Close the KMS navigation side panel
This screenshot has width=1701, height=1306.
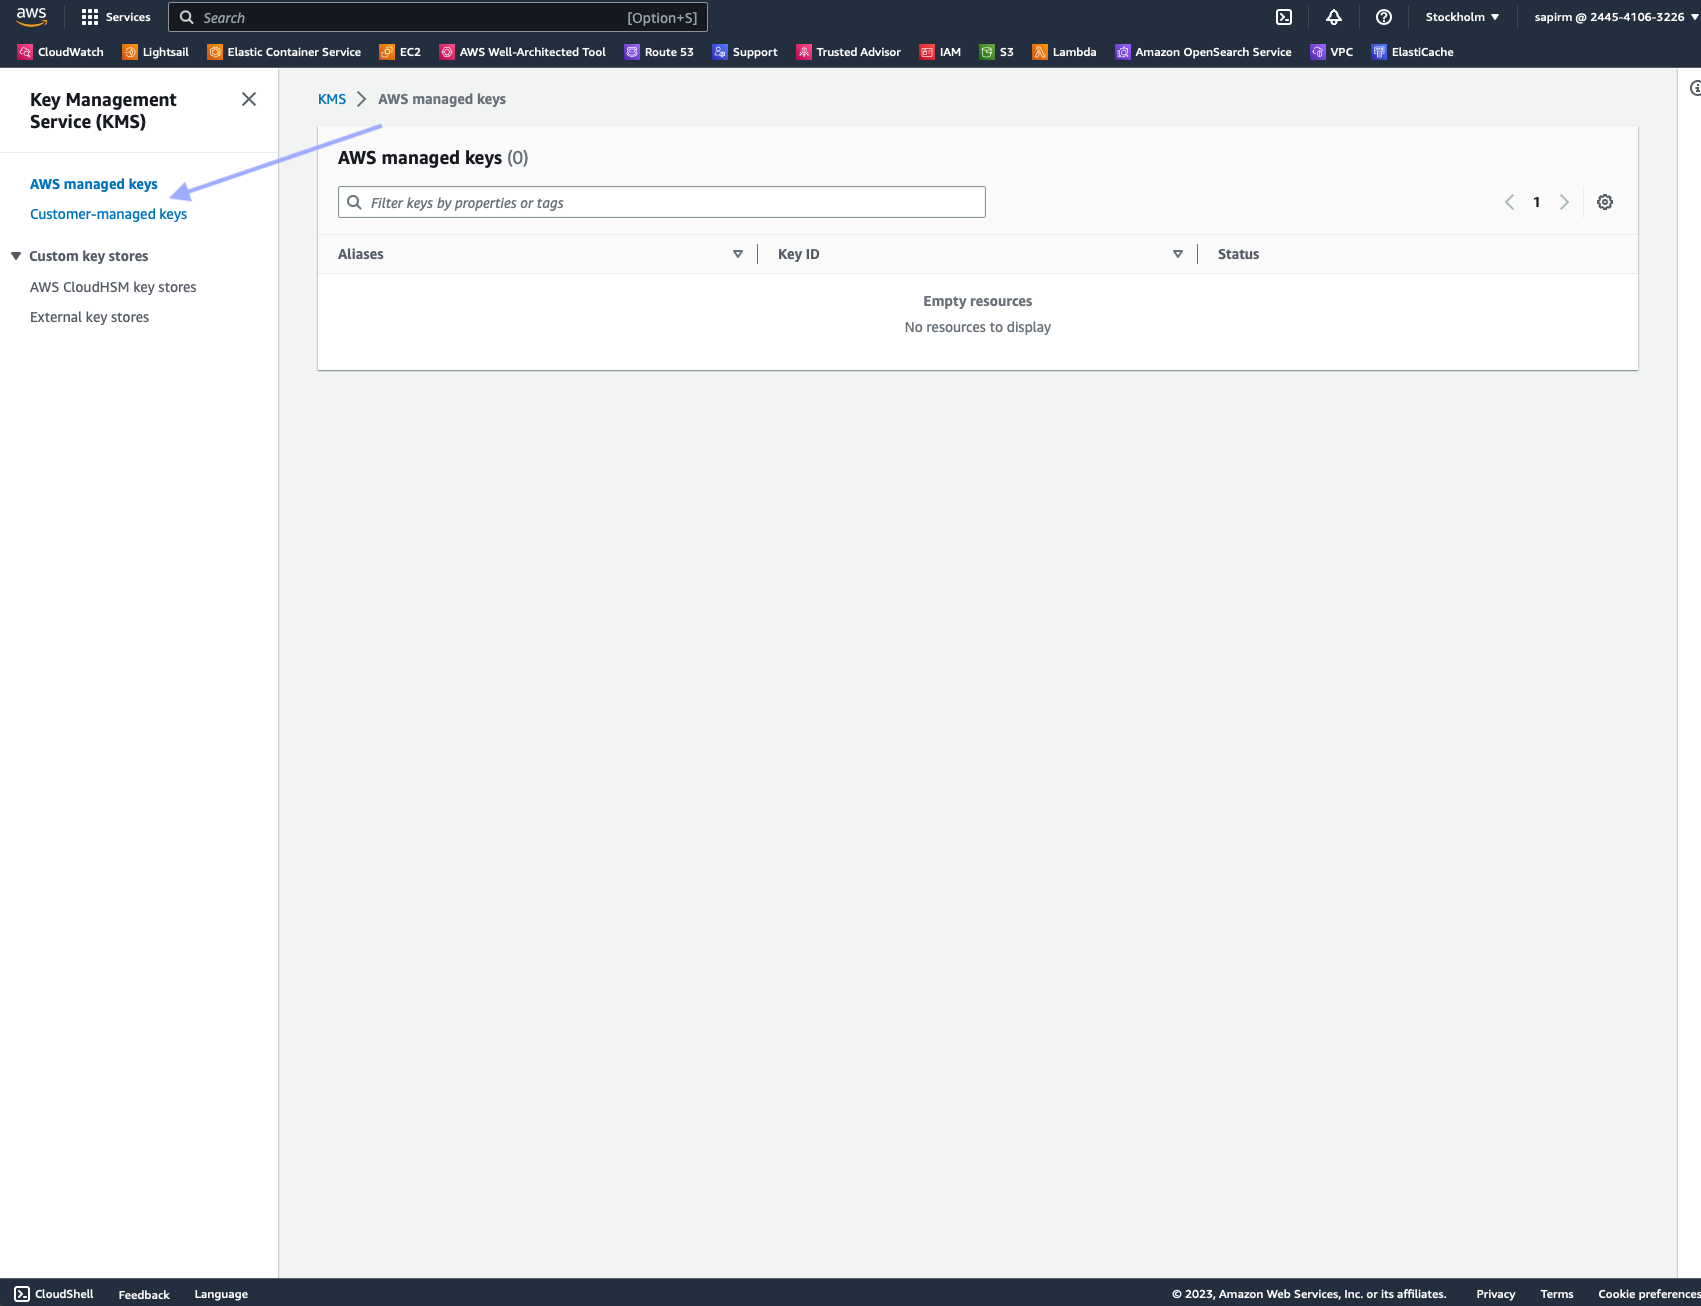click(249, 99)
